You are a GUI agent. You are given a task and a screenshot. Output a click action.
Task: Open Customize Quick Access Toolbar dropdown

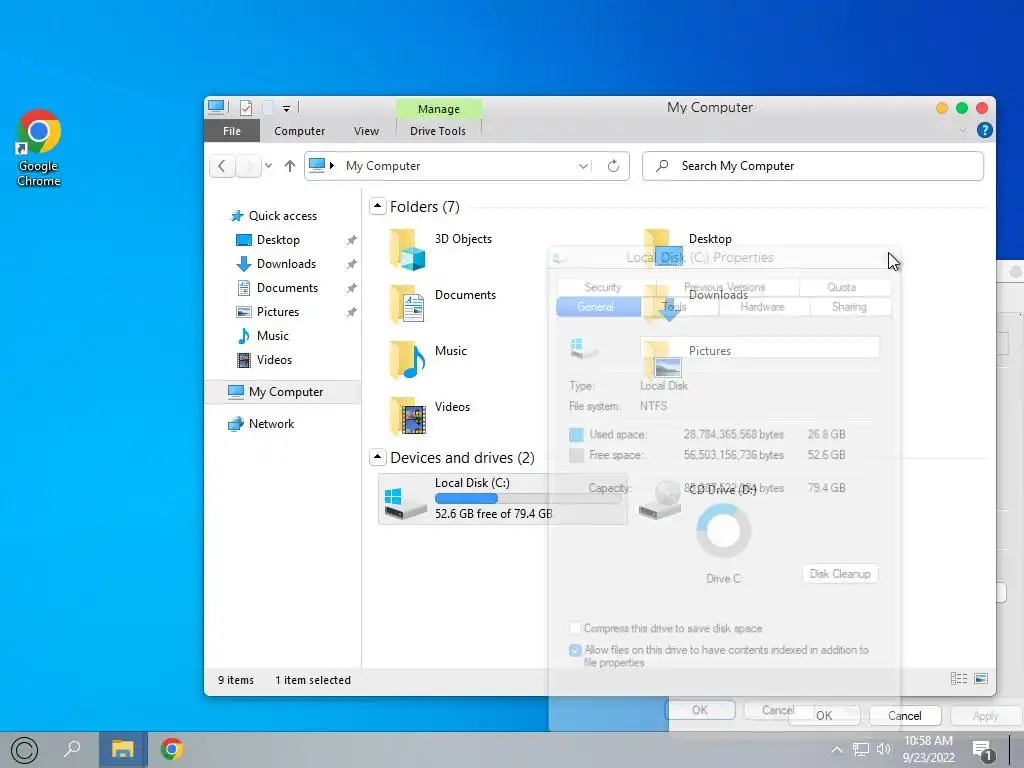(x=286, y=108)
